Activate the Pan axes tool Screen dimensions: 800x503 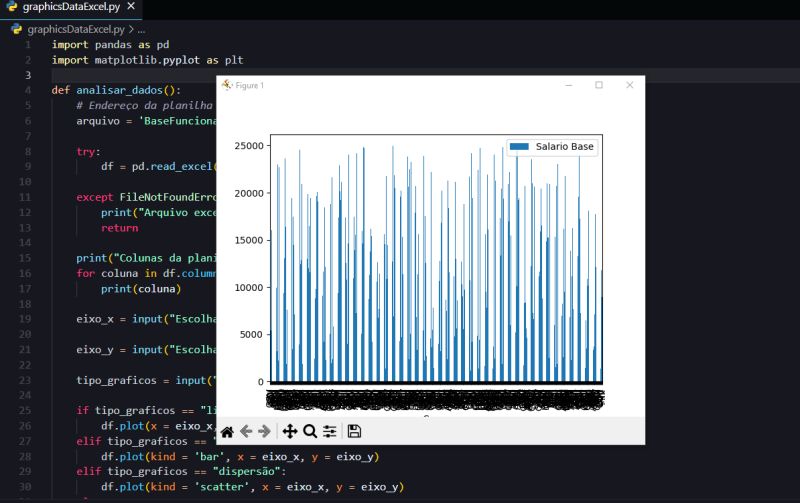pyautogui.click(x=290, y=432)
